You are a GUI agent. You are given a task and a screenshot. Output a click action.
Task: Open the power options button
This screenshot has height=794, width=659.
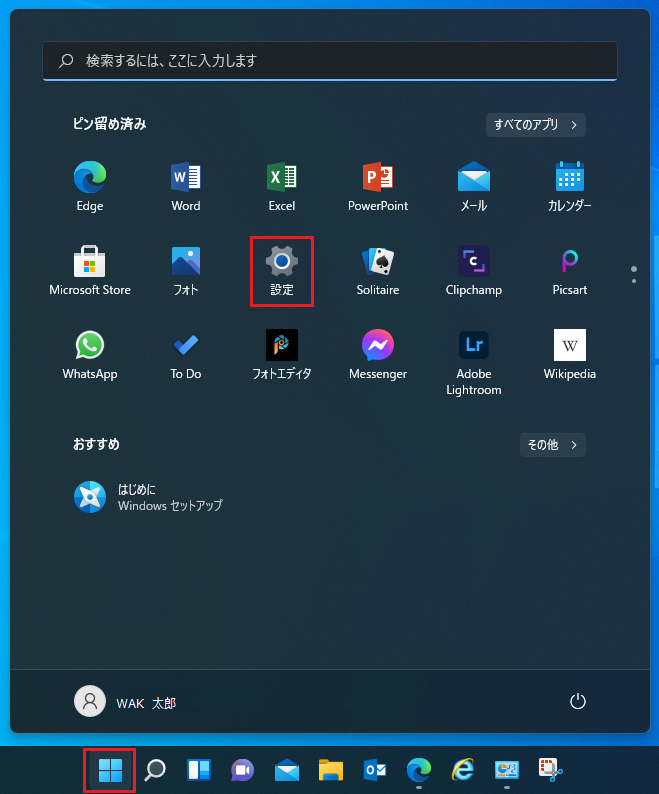pyautogui.click(x=577, y=701)
